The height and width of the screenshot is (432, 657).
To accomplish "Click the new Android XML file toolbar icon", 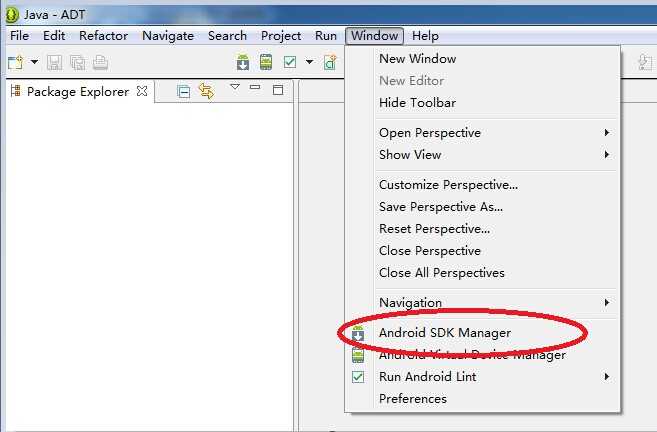I will tap(330, 62).
